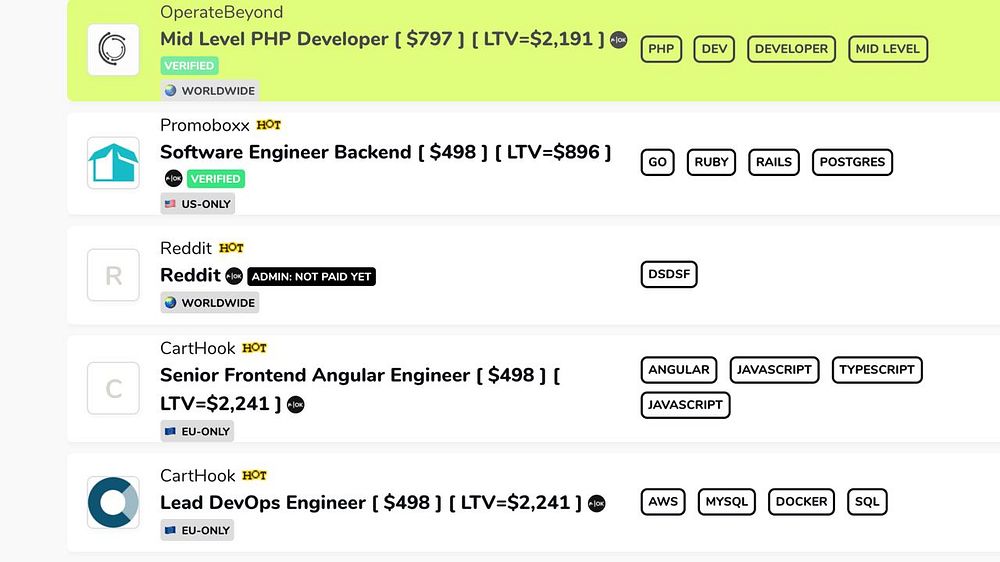1000x562 pixels.
Task: Click the Promoboxx box logo
Action: [113, 163]
